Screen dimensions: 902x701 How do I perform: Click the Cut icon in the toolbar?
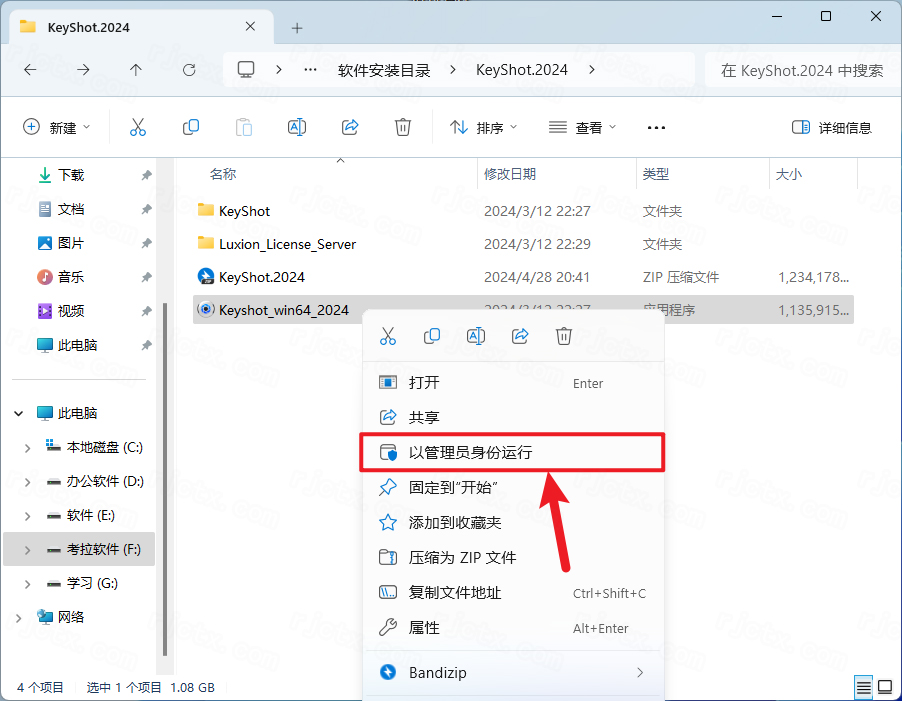pos(137,127)
